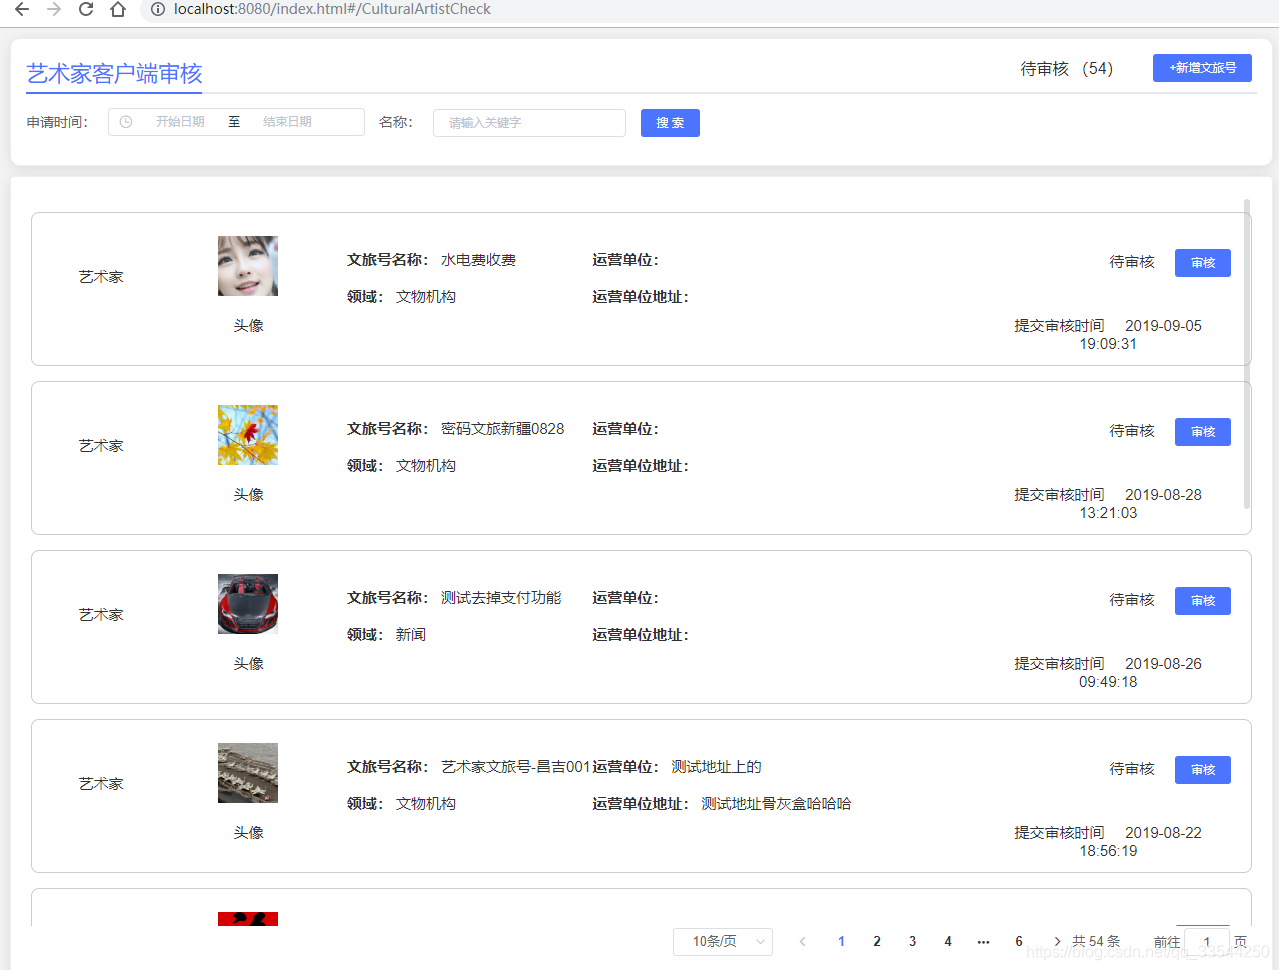Click the 新闻 domain value
This screenshot has height=970, width=1279.
[411, 635]
